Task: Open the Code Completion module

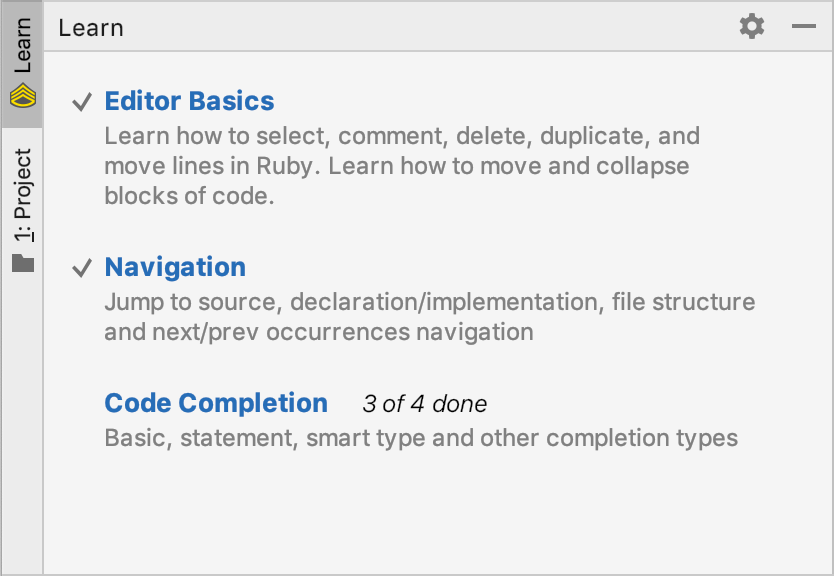Action: click(216, 403)
